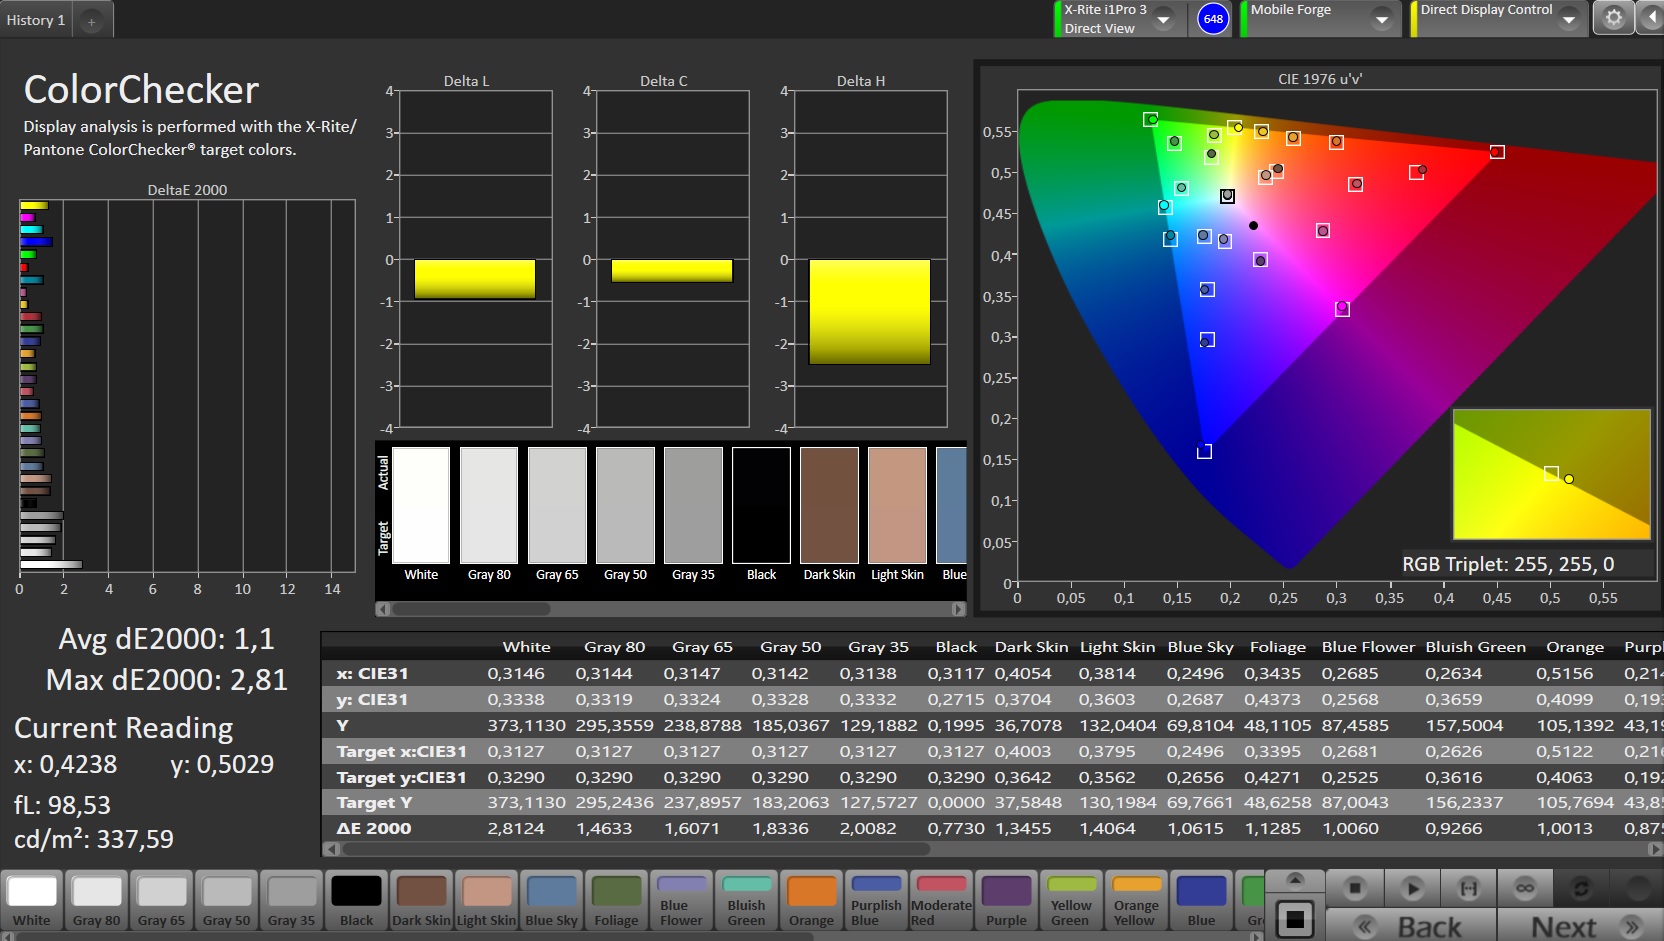Select the Moderate Red swatch

pyautogui.click(x=941, y=901)
